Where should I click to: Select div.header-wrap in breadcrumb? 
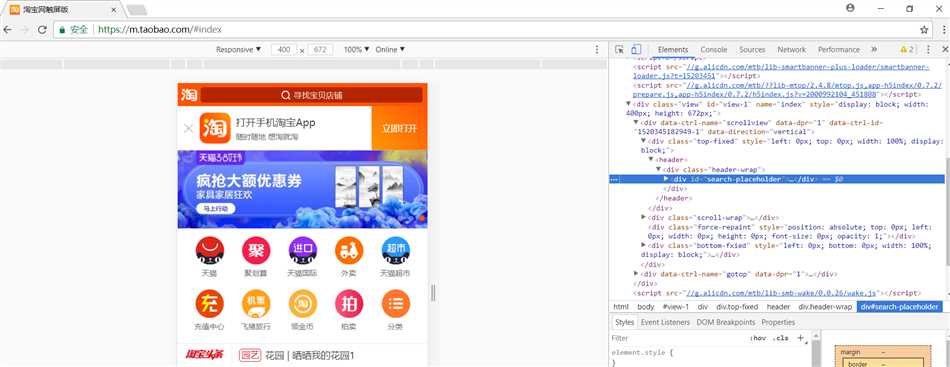point(825,307)
